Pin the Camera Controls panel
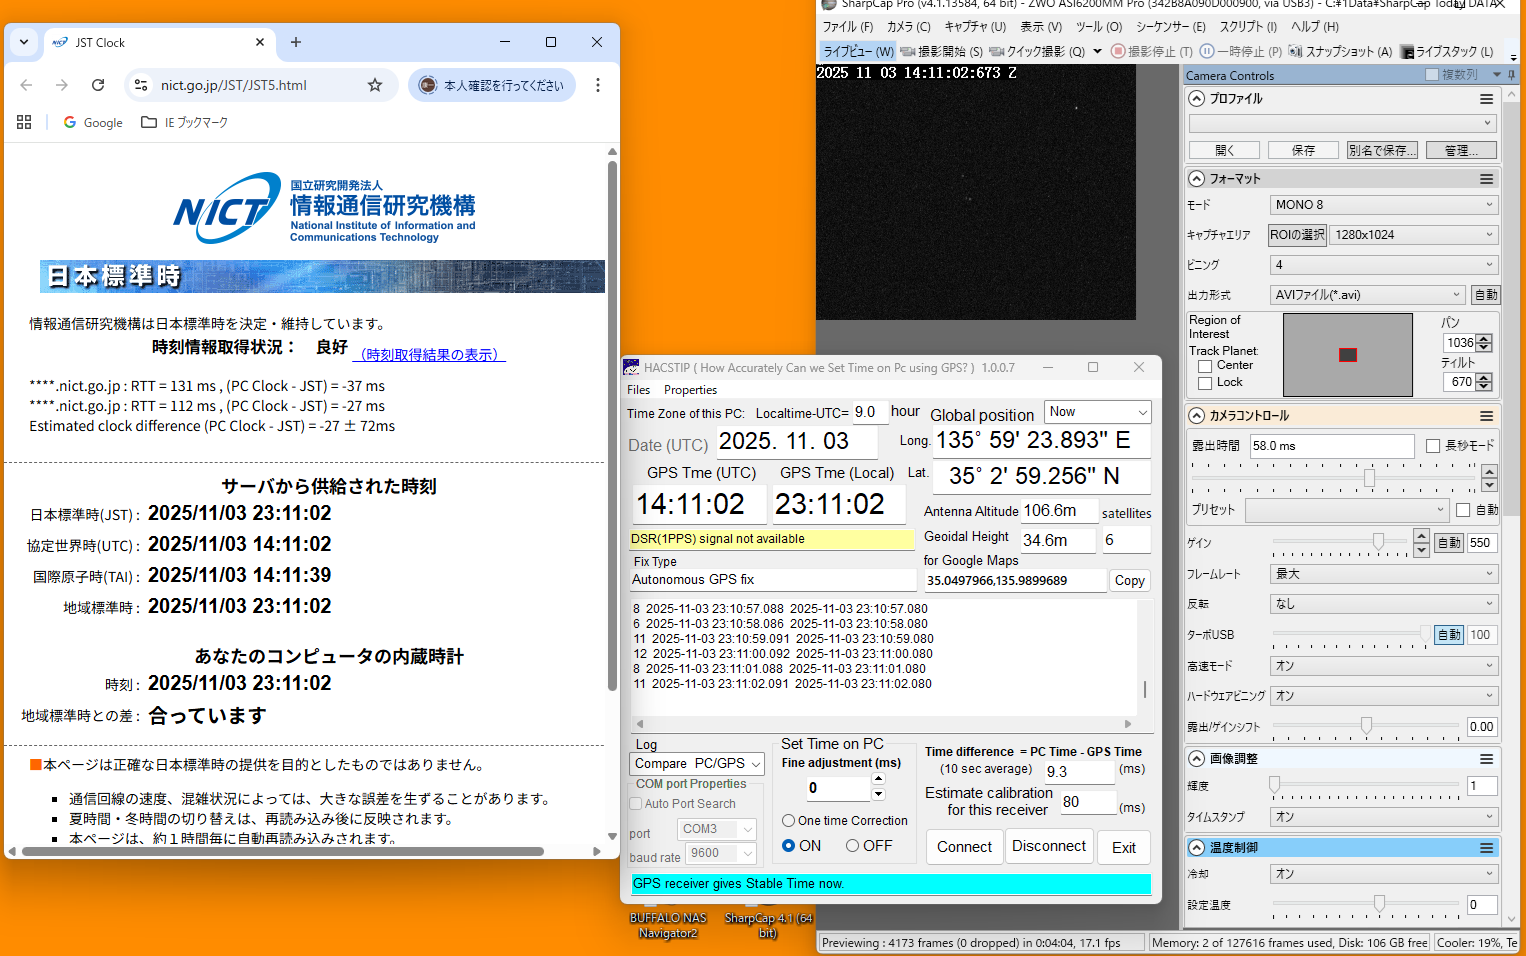Viewport: 1526px width, 956px height. pyautogui.click(x=1510, y=75)
